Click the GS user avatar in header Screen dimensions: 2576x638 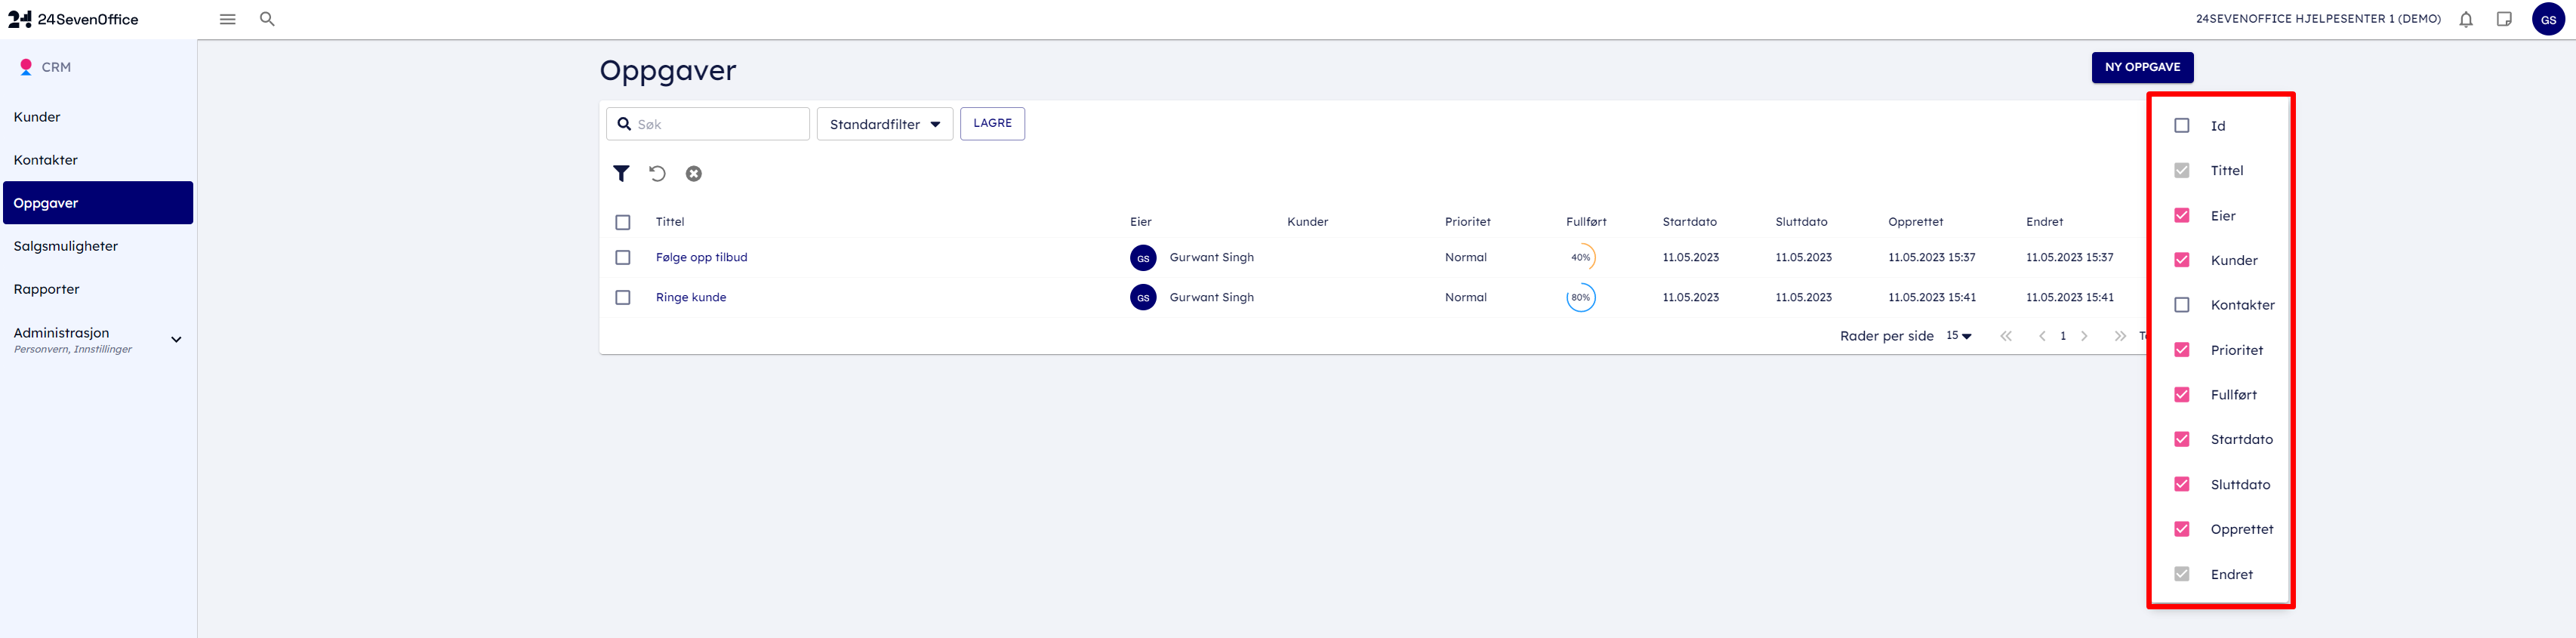click(2547, 19)
